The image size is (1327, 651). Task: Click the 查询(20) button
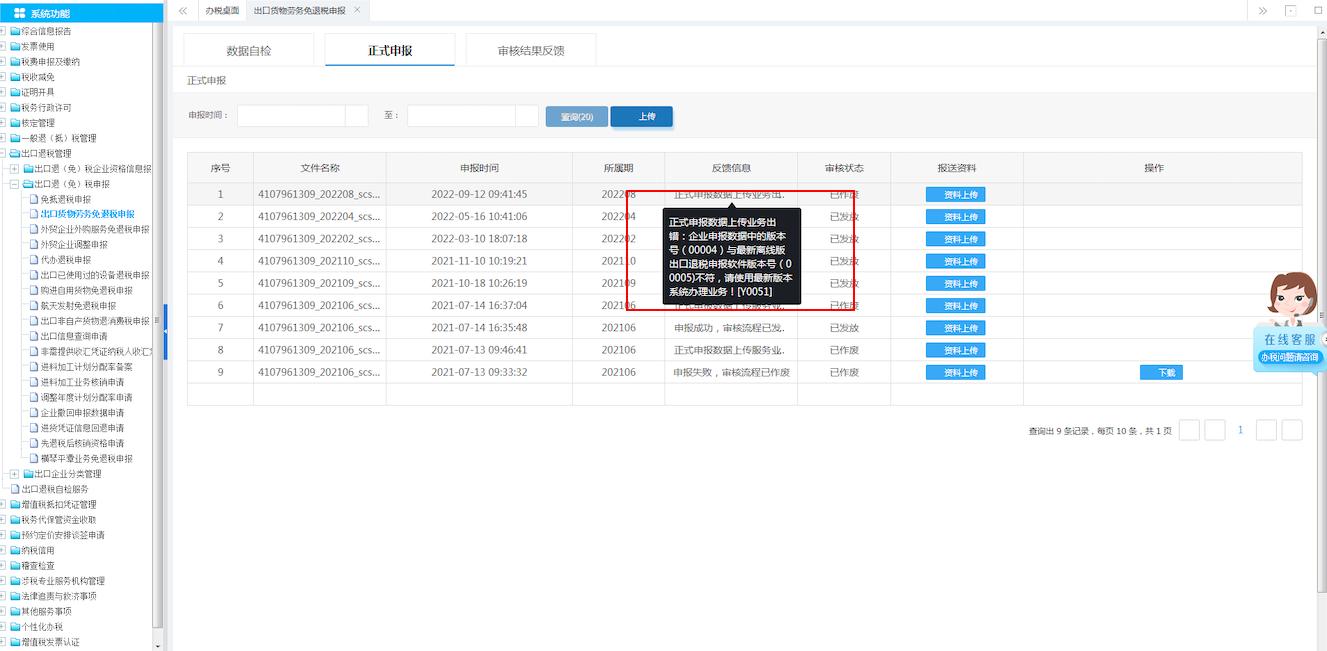pos(577,117)
